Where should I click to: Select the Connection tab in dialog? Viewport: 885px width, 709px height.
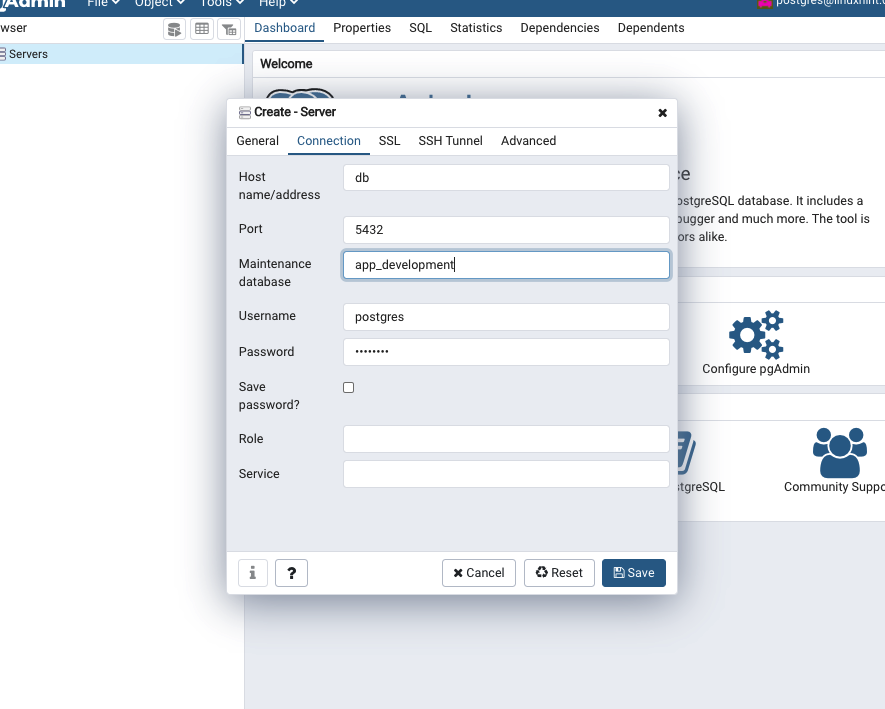[328, 141]
